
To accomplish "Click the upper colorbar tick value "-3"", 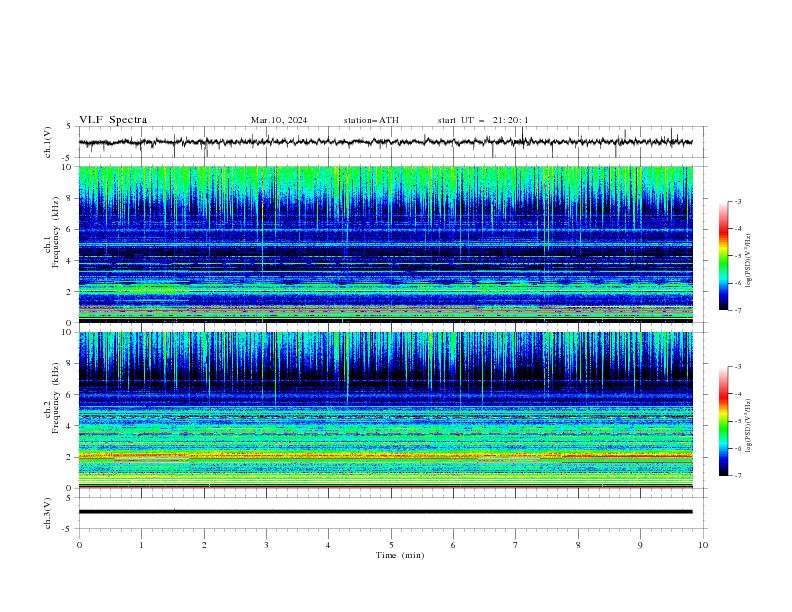I will click(x=737, y=201).
